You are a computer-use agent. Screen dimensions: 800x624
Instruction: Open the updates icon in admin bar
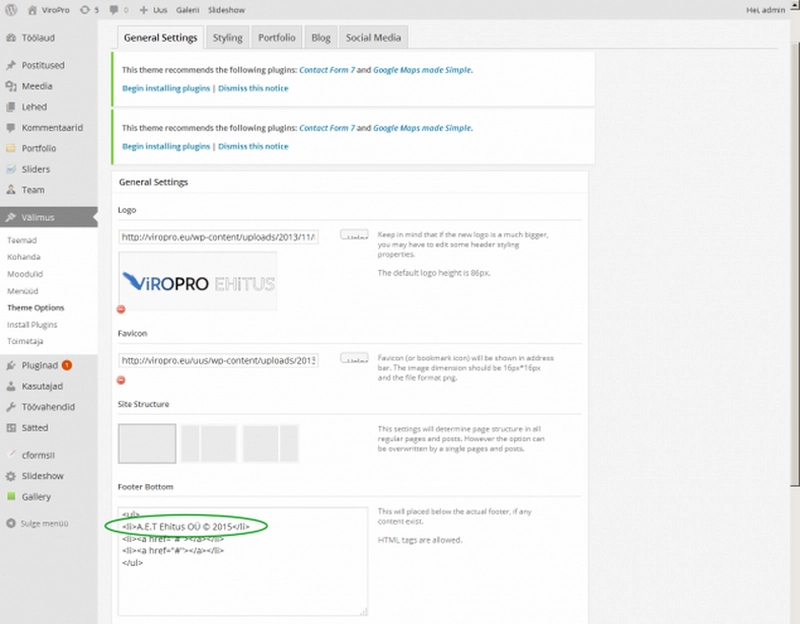[87, 8]
